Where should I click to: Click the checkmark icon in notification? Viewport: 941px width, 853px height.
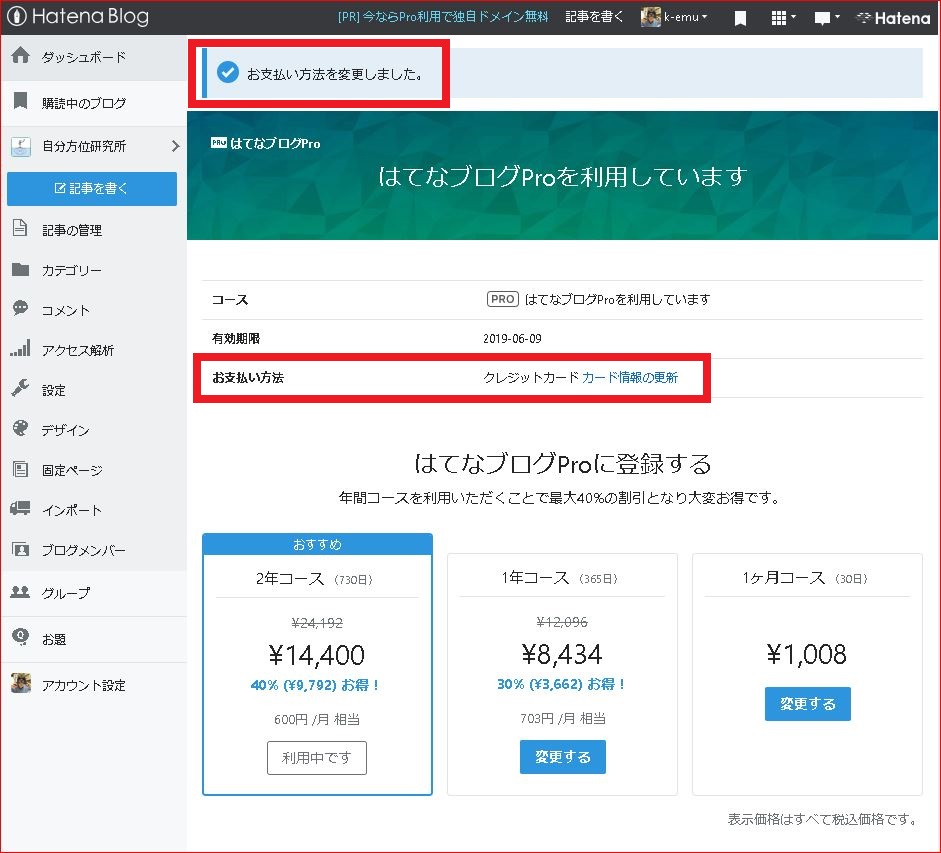click(227, 73)
